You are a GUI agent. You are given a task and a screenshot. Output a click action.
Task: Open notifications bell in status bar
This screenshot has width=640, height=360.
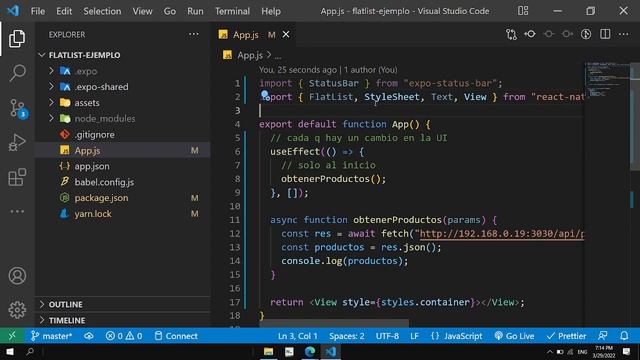point(624,336)
